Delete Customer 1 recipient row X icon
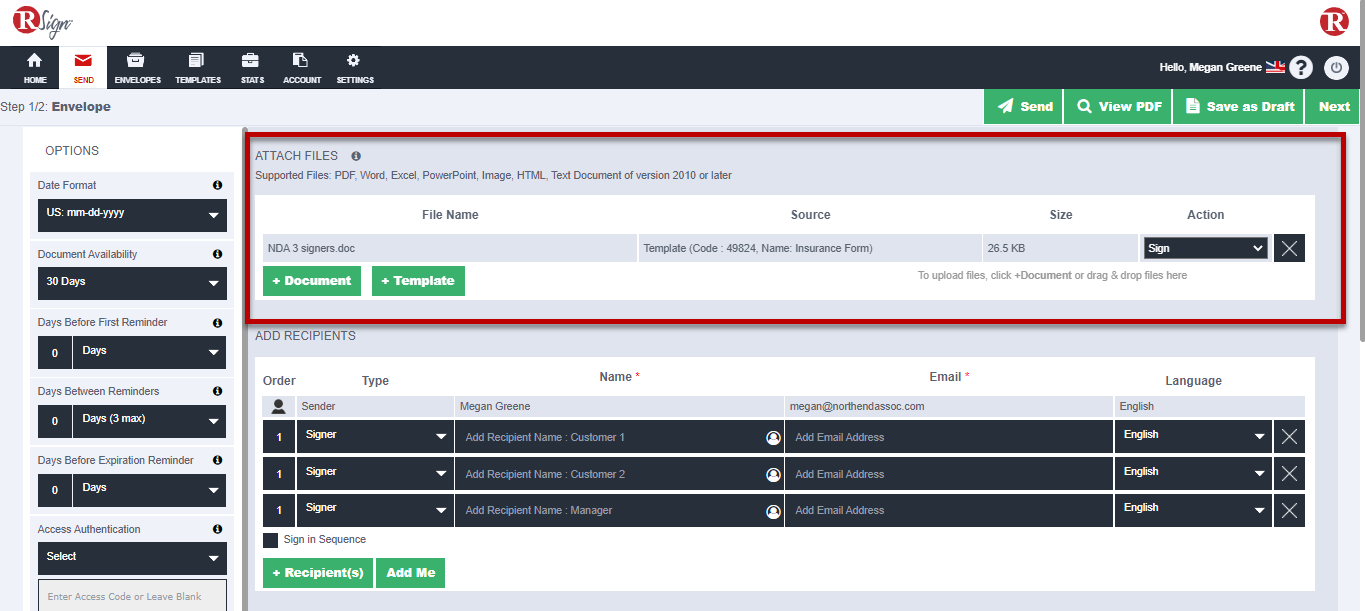 (1289, 437)
